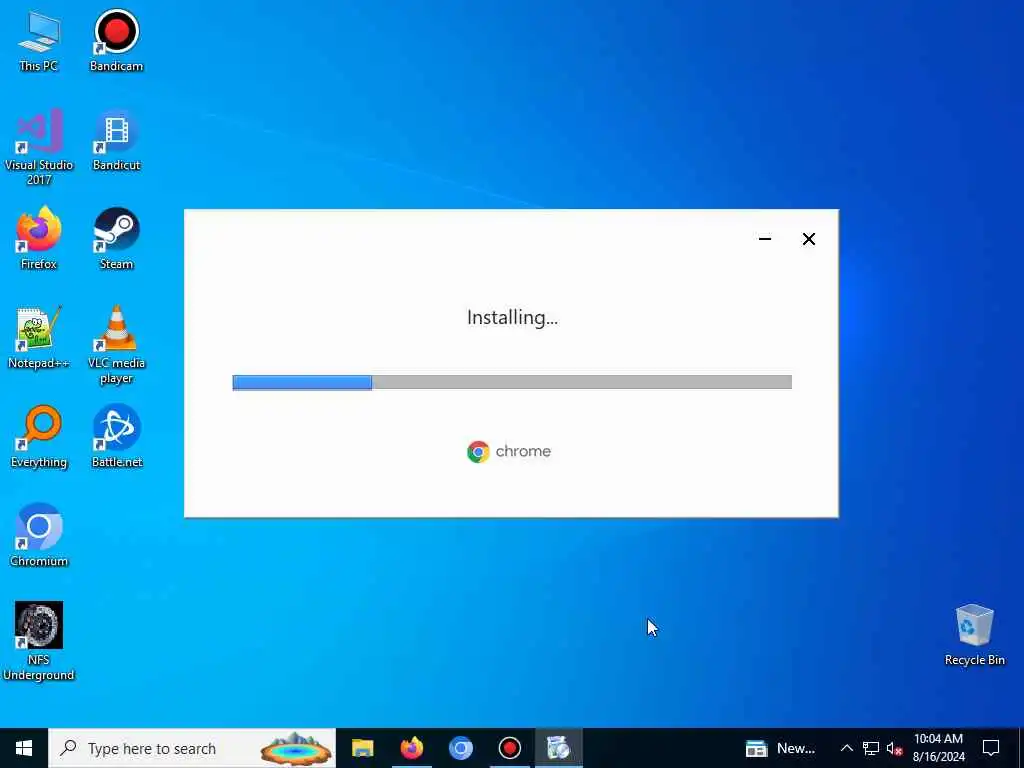Viewport: 1024px width, 768px height.
Task: Select the Steam desktop shortcut
Action: (x=116, y=238)
